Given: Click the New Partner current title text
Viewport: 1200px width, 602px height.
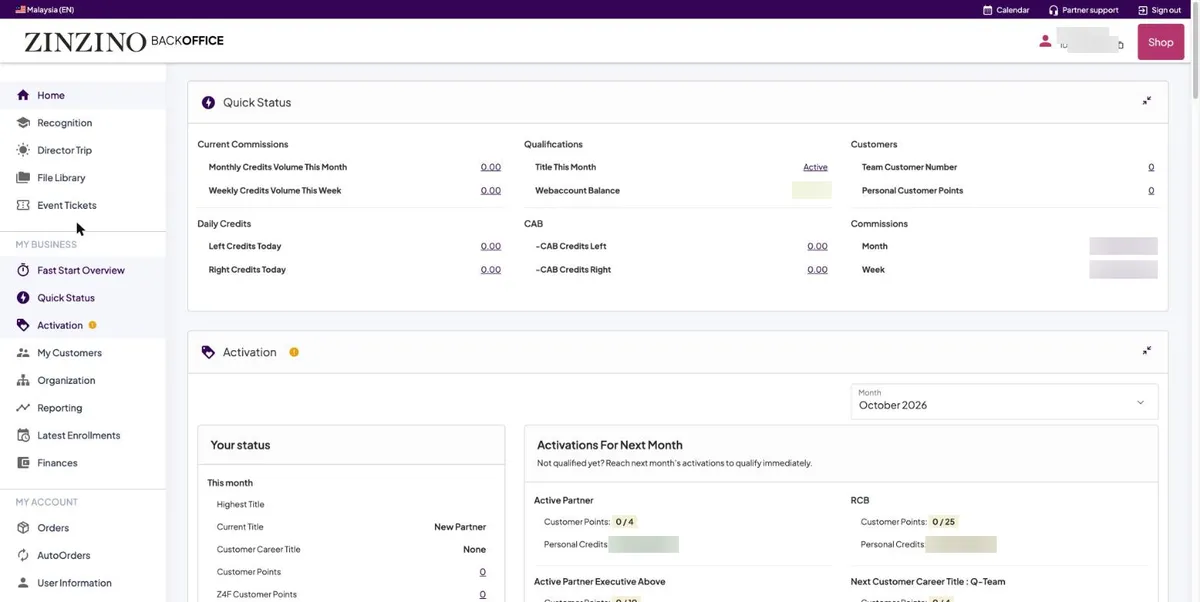Looking at the screenshot, I should pyautogui.click(x=460, y=527).
